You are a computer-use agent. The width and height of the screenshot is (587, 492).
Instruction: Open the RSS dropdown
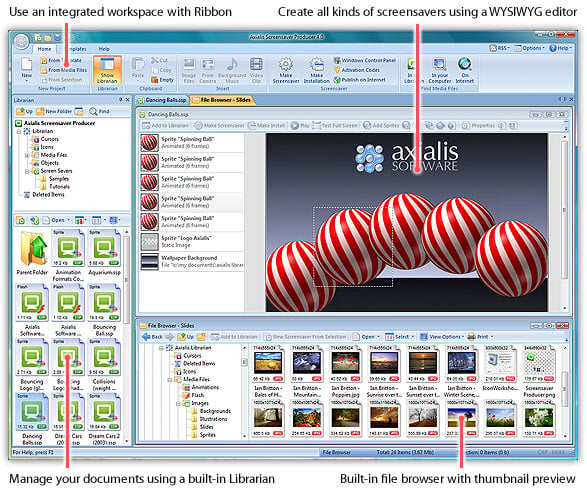pos(500,48)
